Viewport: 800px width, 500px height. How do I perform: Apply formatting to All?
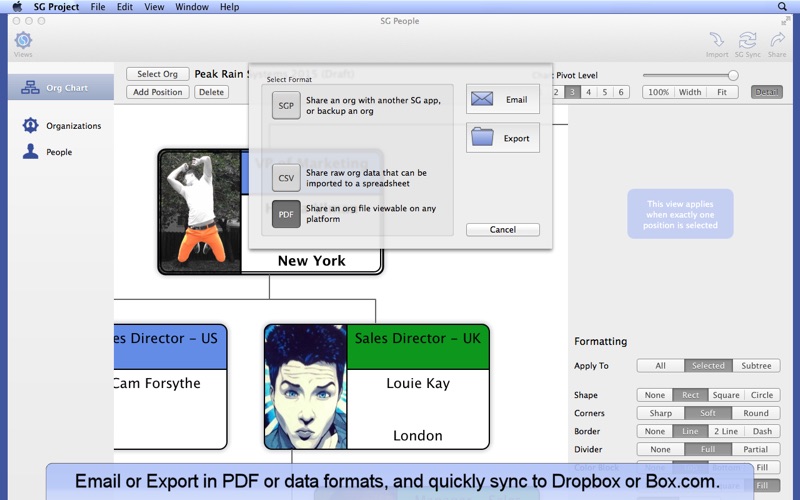click(x=660, y=365)
